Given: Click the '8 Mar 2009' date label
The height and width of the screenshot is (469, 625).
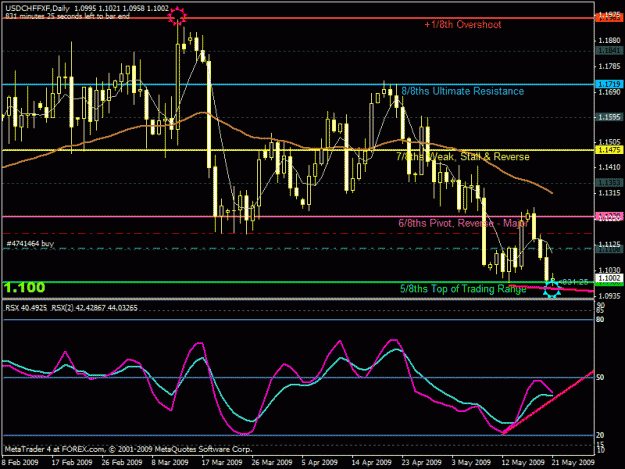Looking at the screenshot, I should click(x=170, y=462).
